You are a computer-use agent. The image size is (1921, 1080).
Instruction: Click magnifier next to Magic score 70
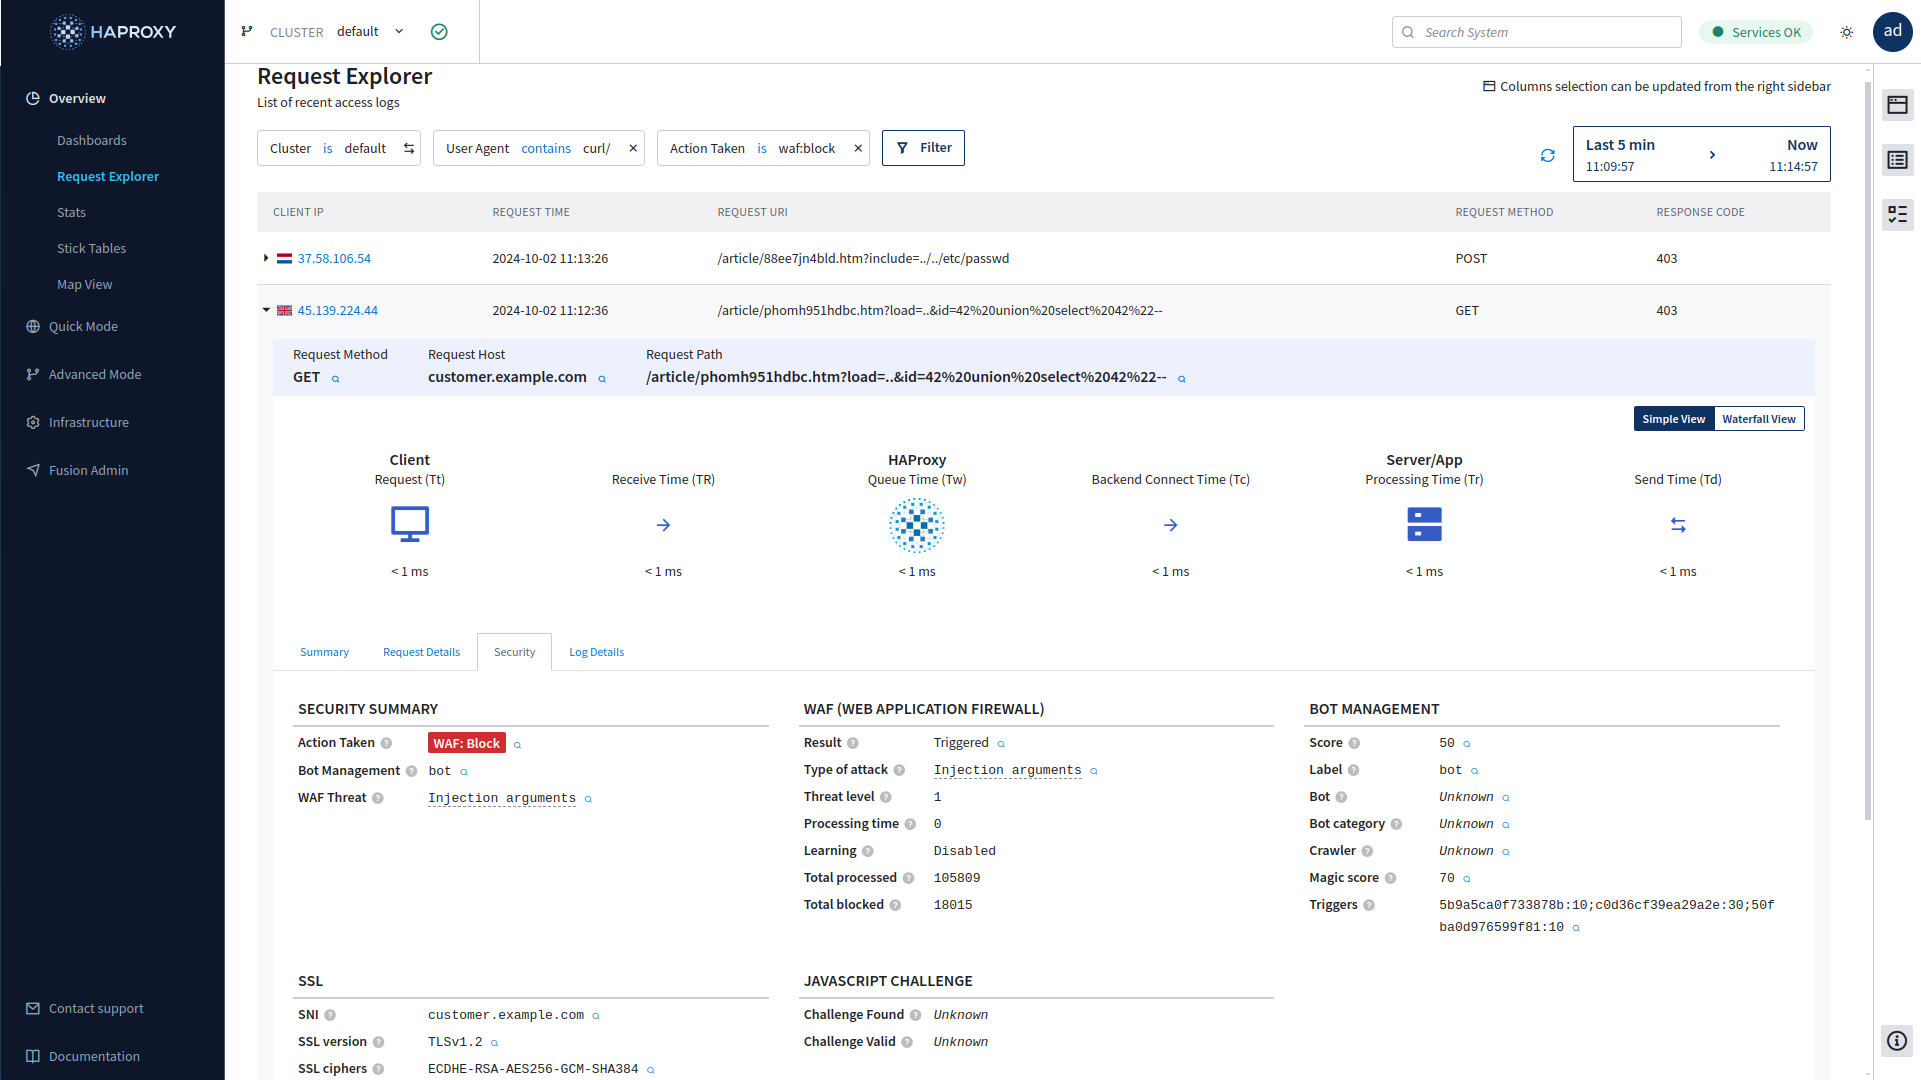coord(1467,879)
